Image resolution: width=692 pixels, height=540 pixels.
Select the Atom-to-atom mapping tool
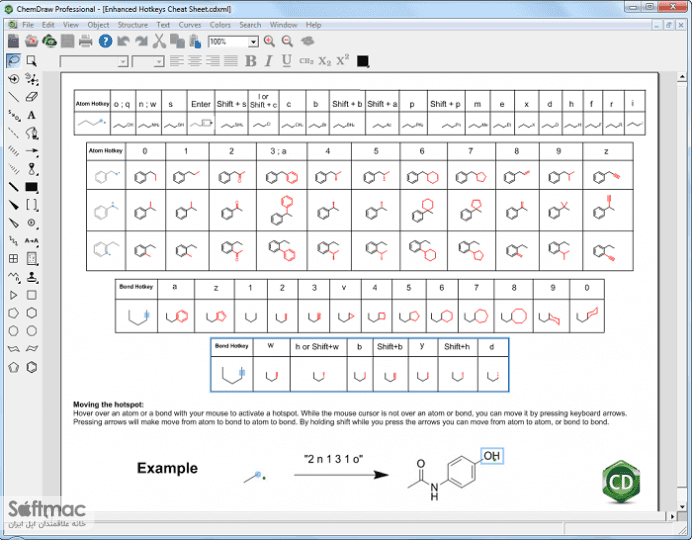click(x=31, y=241)
